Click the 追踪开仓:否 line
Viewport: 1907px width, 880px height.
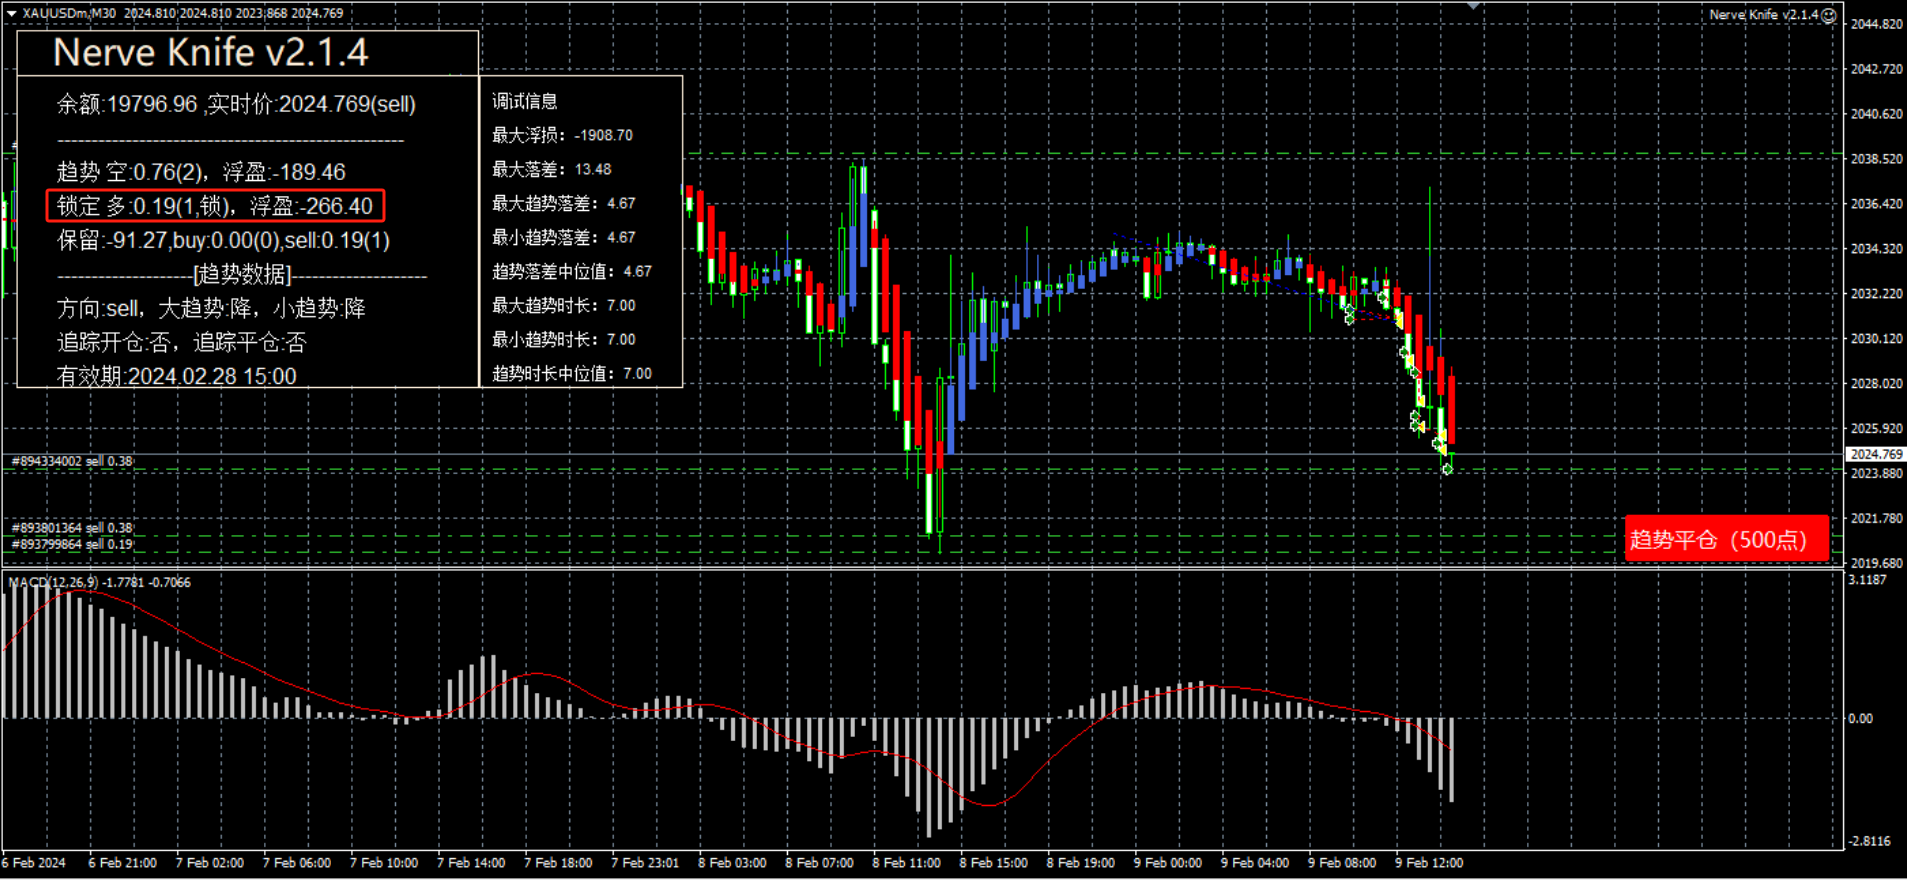(181, 342)
